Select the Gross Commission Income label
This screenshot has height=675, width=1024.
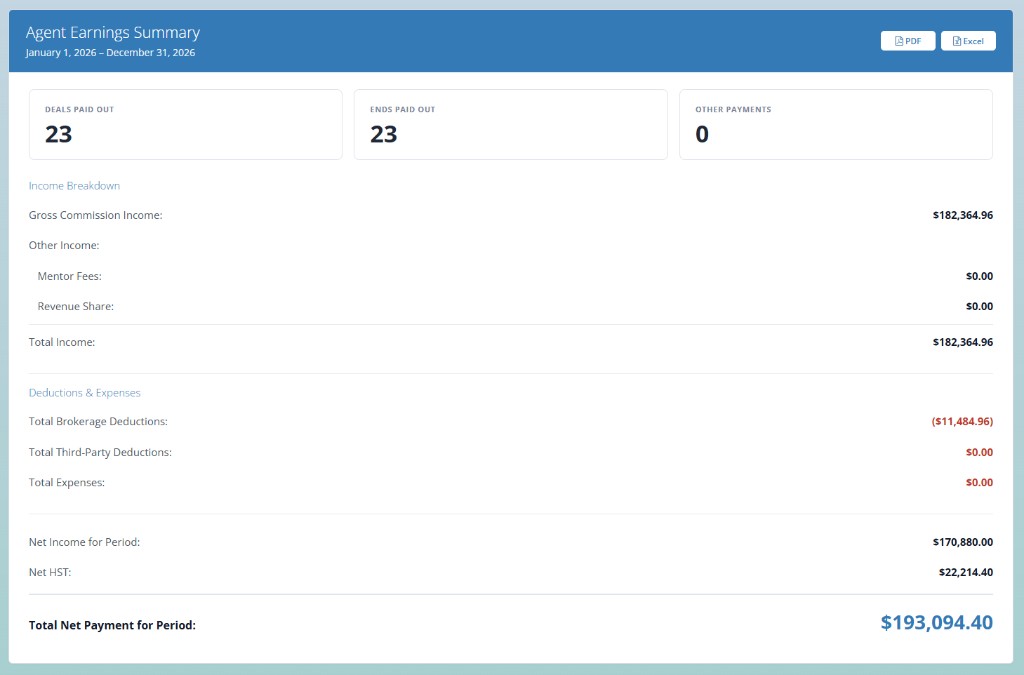[95, 215]
